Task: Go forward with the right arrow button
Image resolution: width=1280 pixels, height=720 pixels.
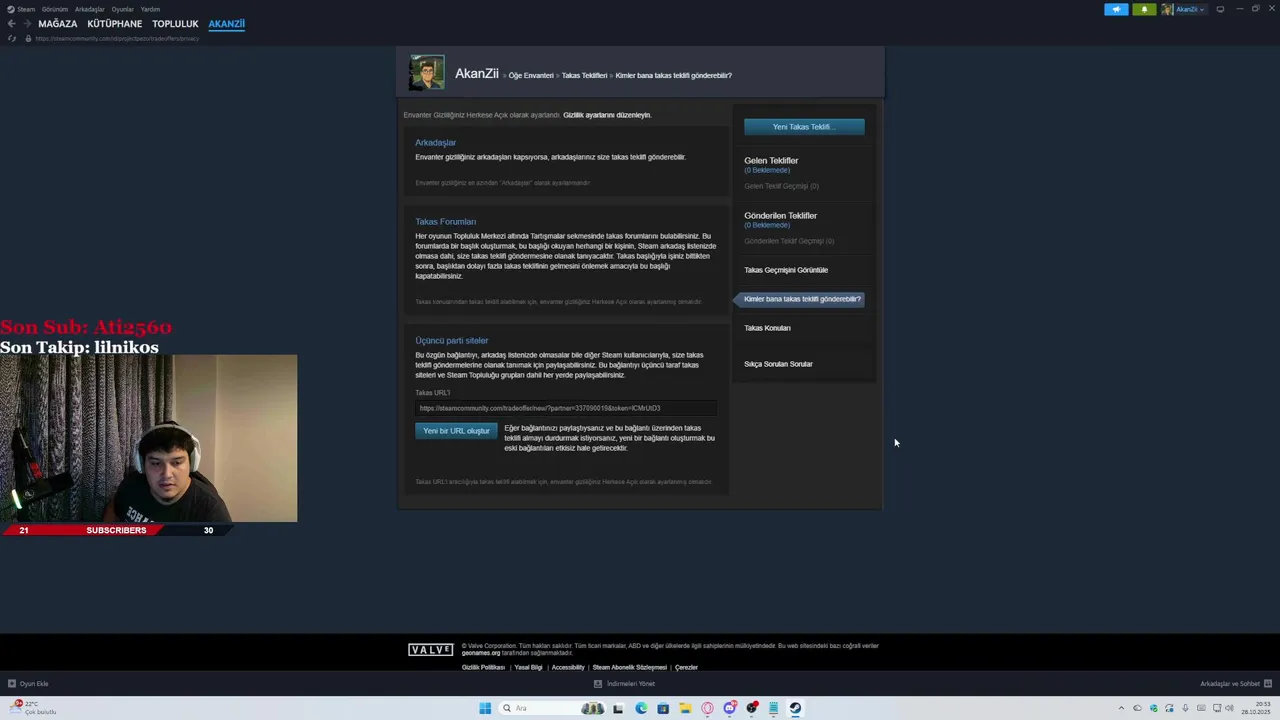Action: 26,24
